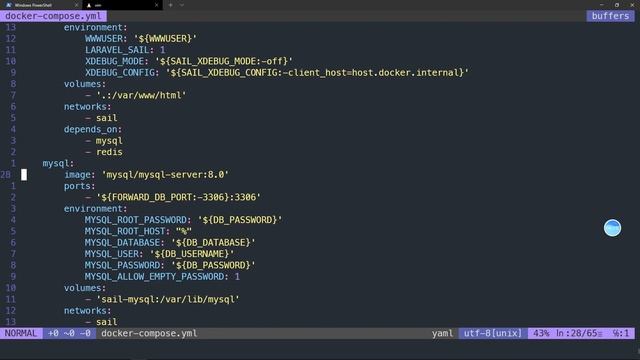This screenshot has height=360, width=640.
Task: Select the docker-compose.yml buffer tab
Action: tap(53, 16)
